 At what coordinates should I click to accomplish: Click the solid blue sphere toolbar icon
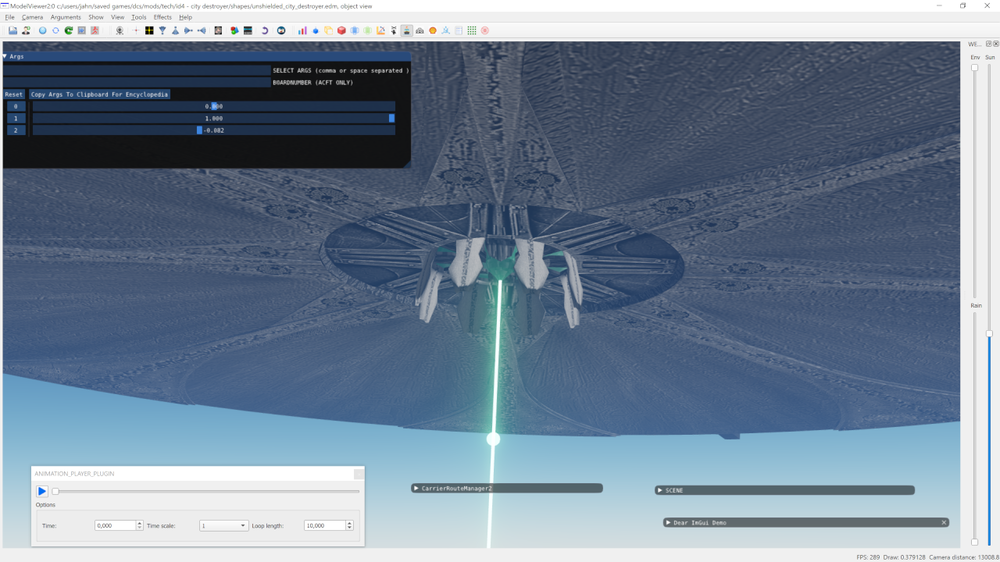43,31
